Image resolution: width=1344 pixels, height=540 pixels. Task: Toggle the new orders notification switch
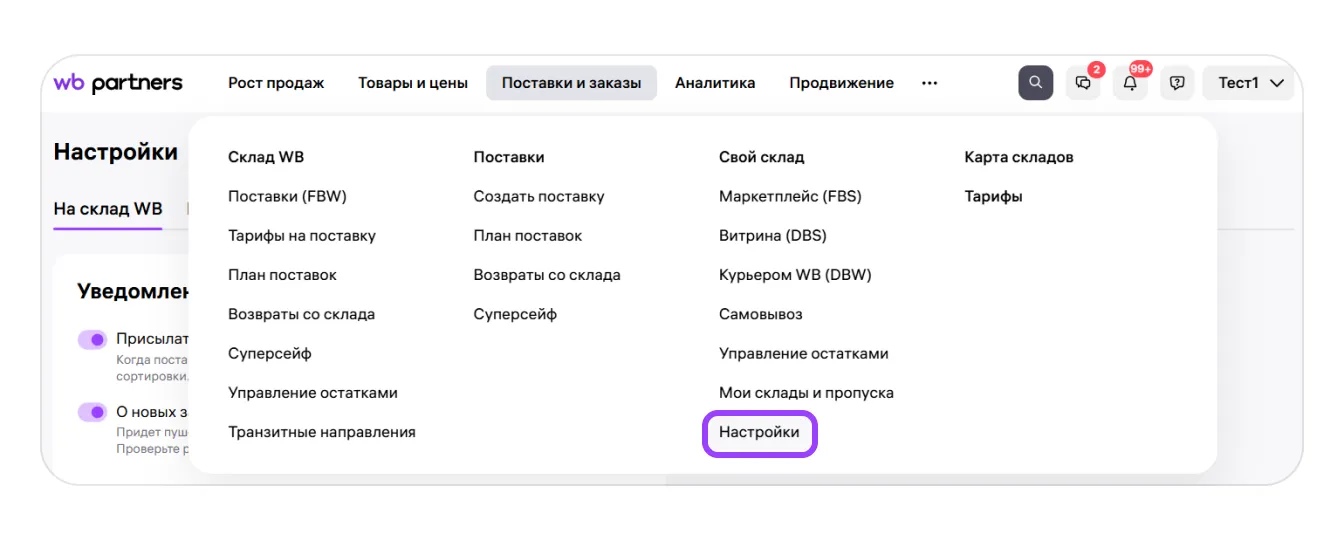[x=92, y=412]
